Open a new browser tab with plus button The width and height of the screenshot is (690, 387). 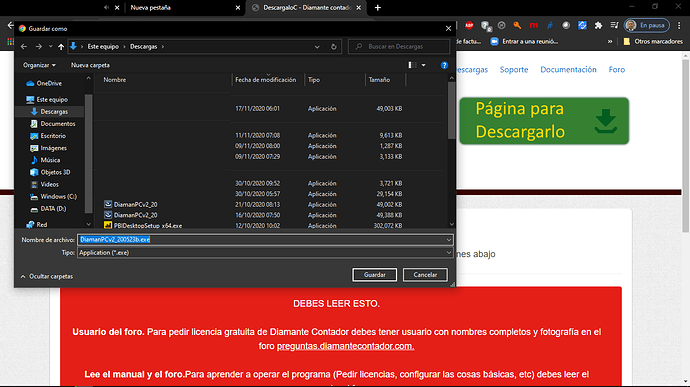click(x=378, y=7)
